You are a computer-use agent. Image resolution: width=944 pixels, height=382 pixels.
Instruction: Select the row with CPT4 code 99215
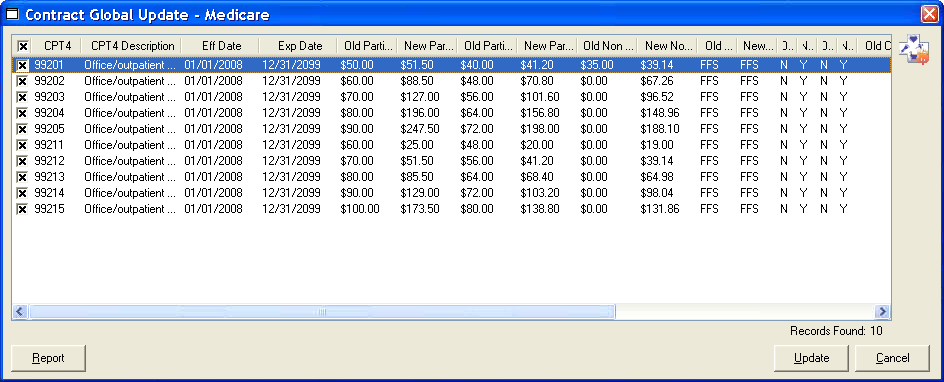(451, 209)
